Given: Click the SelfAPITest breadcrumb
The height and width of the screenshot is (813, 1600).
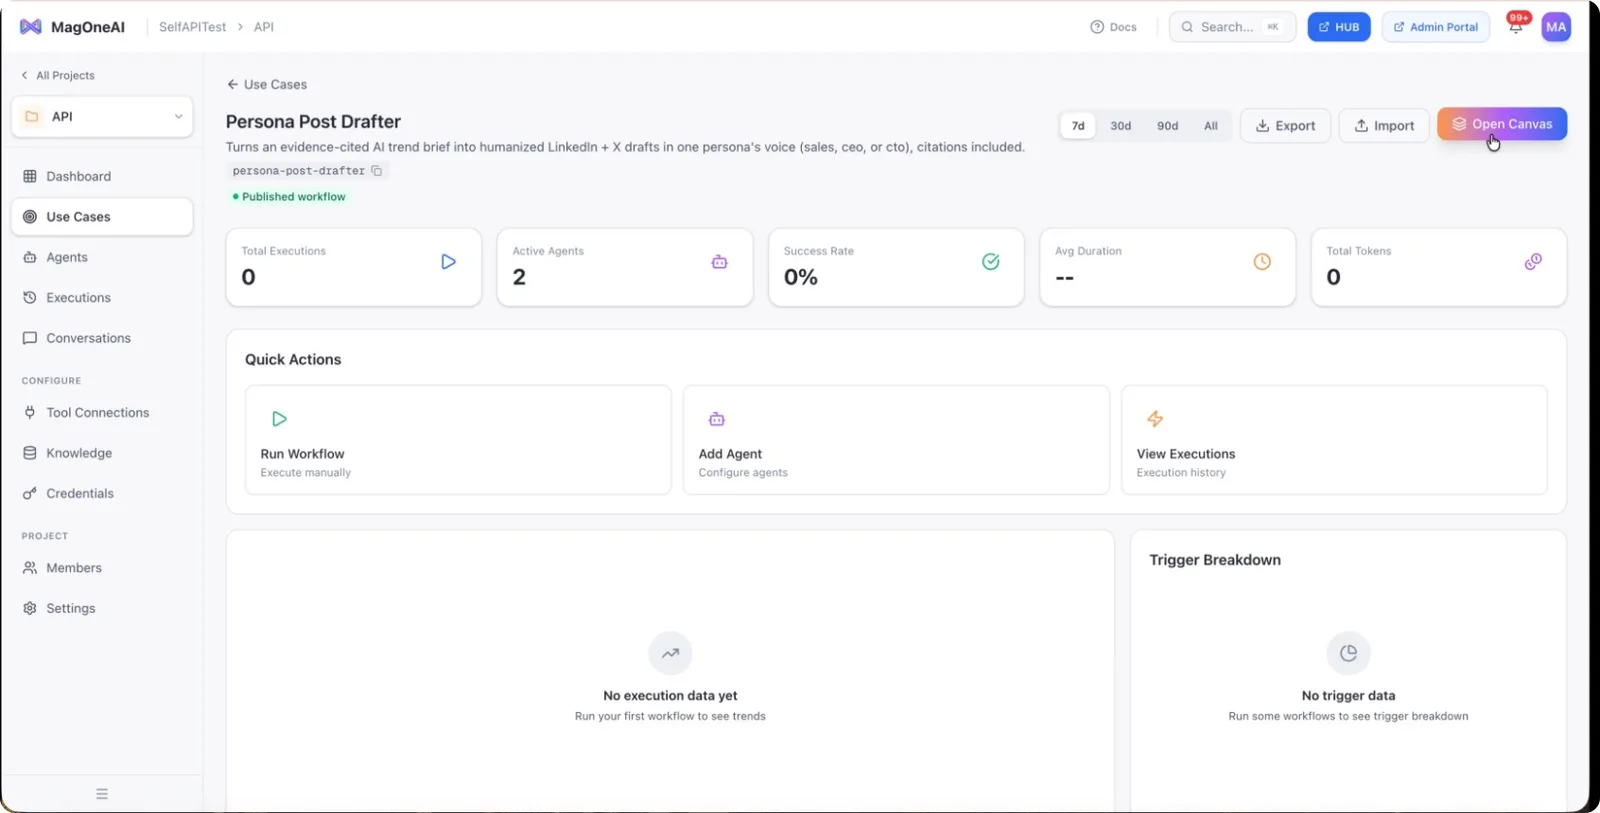Looking at the screenshot, I should [193, 27].
